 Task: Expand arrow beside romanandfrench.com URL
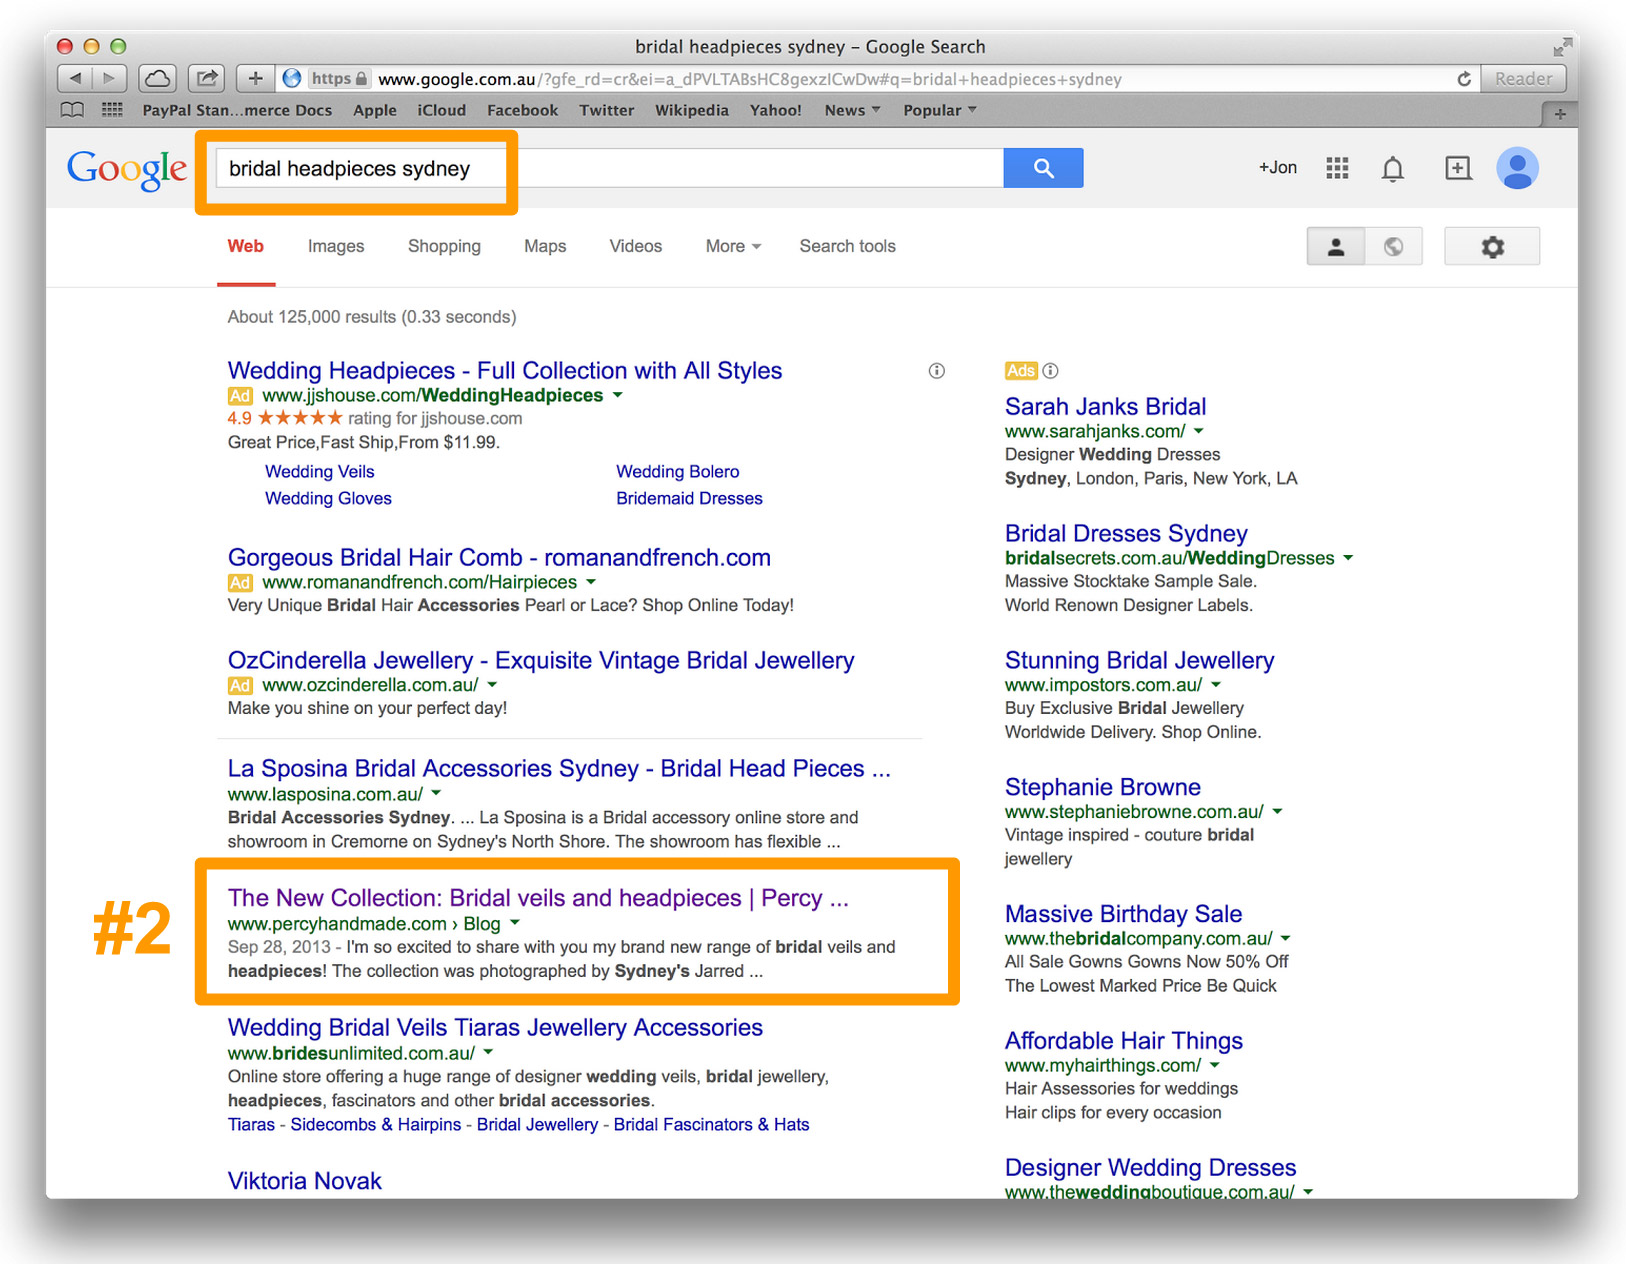click(591, 582)
